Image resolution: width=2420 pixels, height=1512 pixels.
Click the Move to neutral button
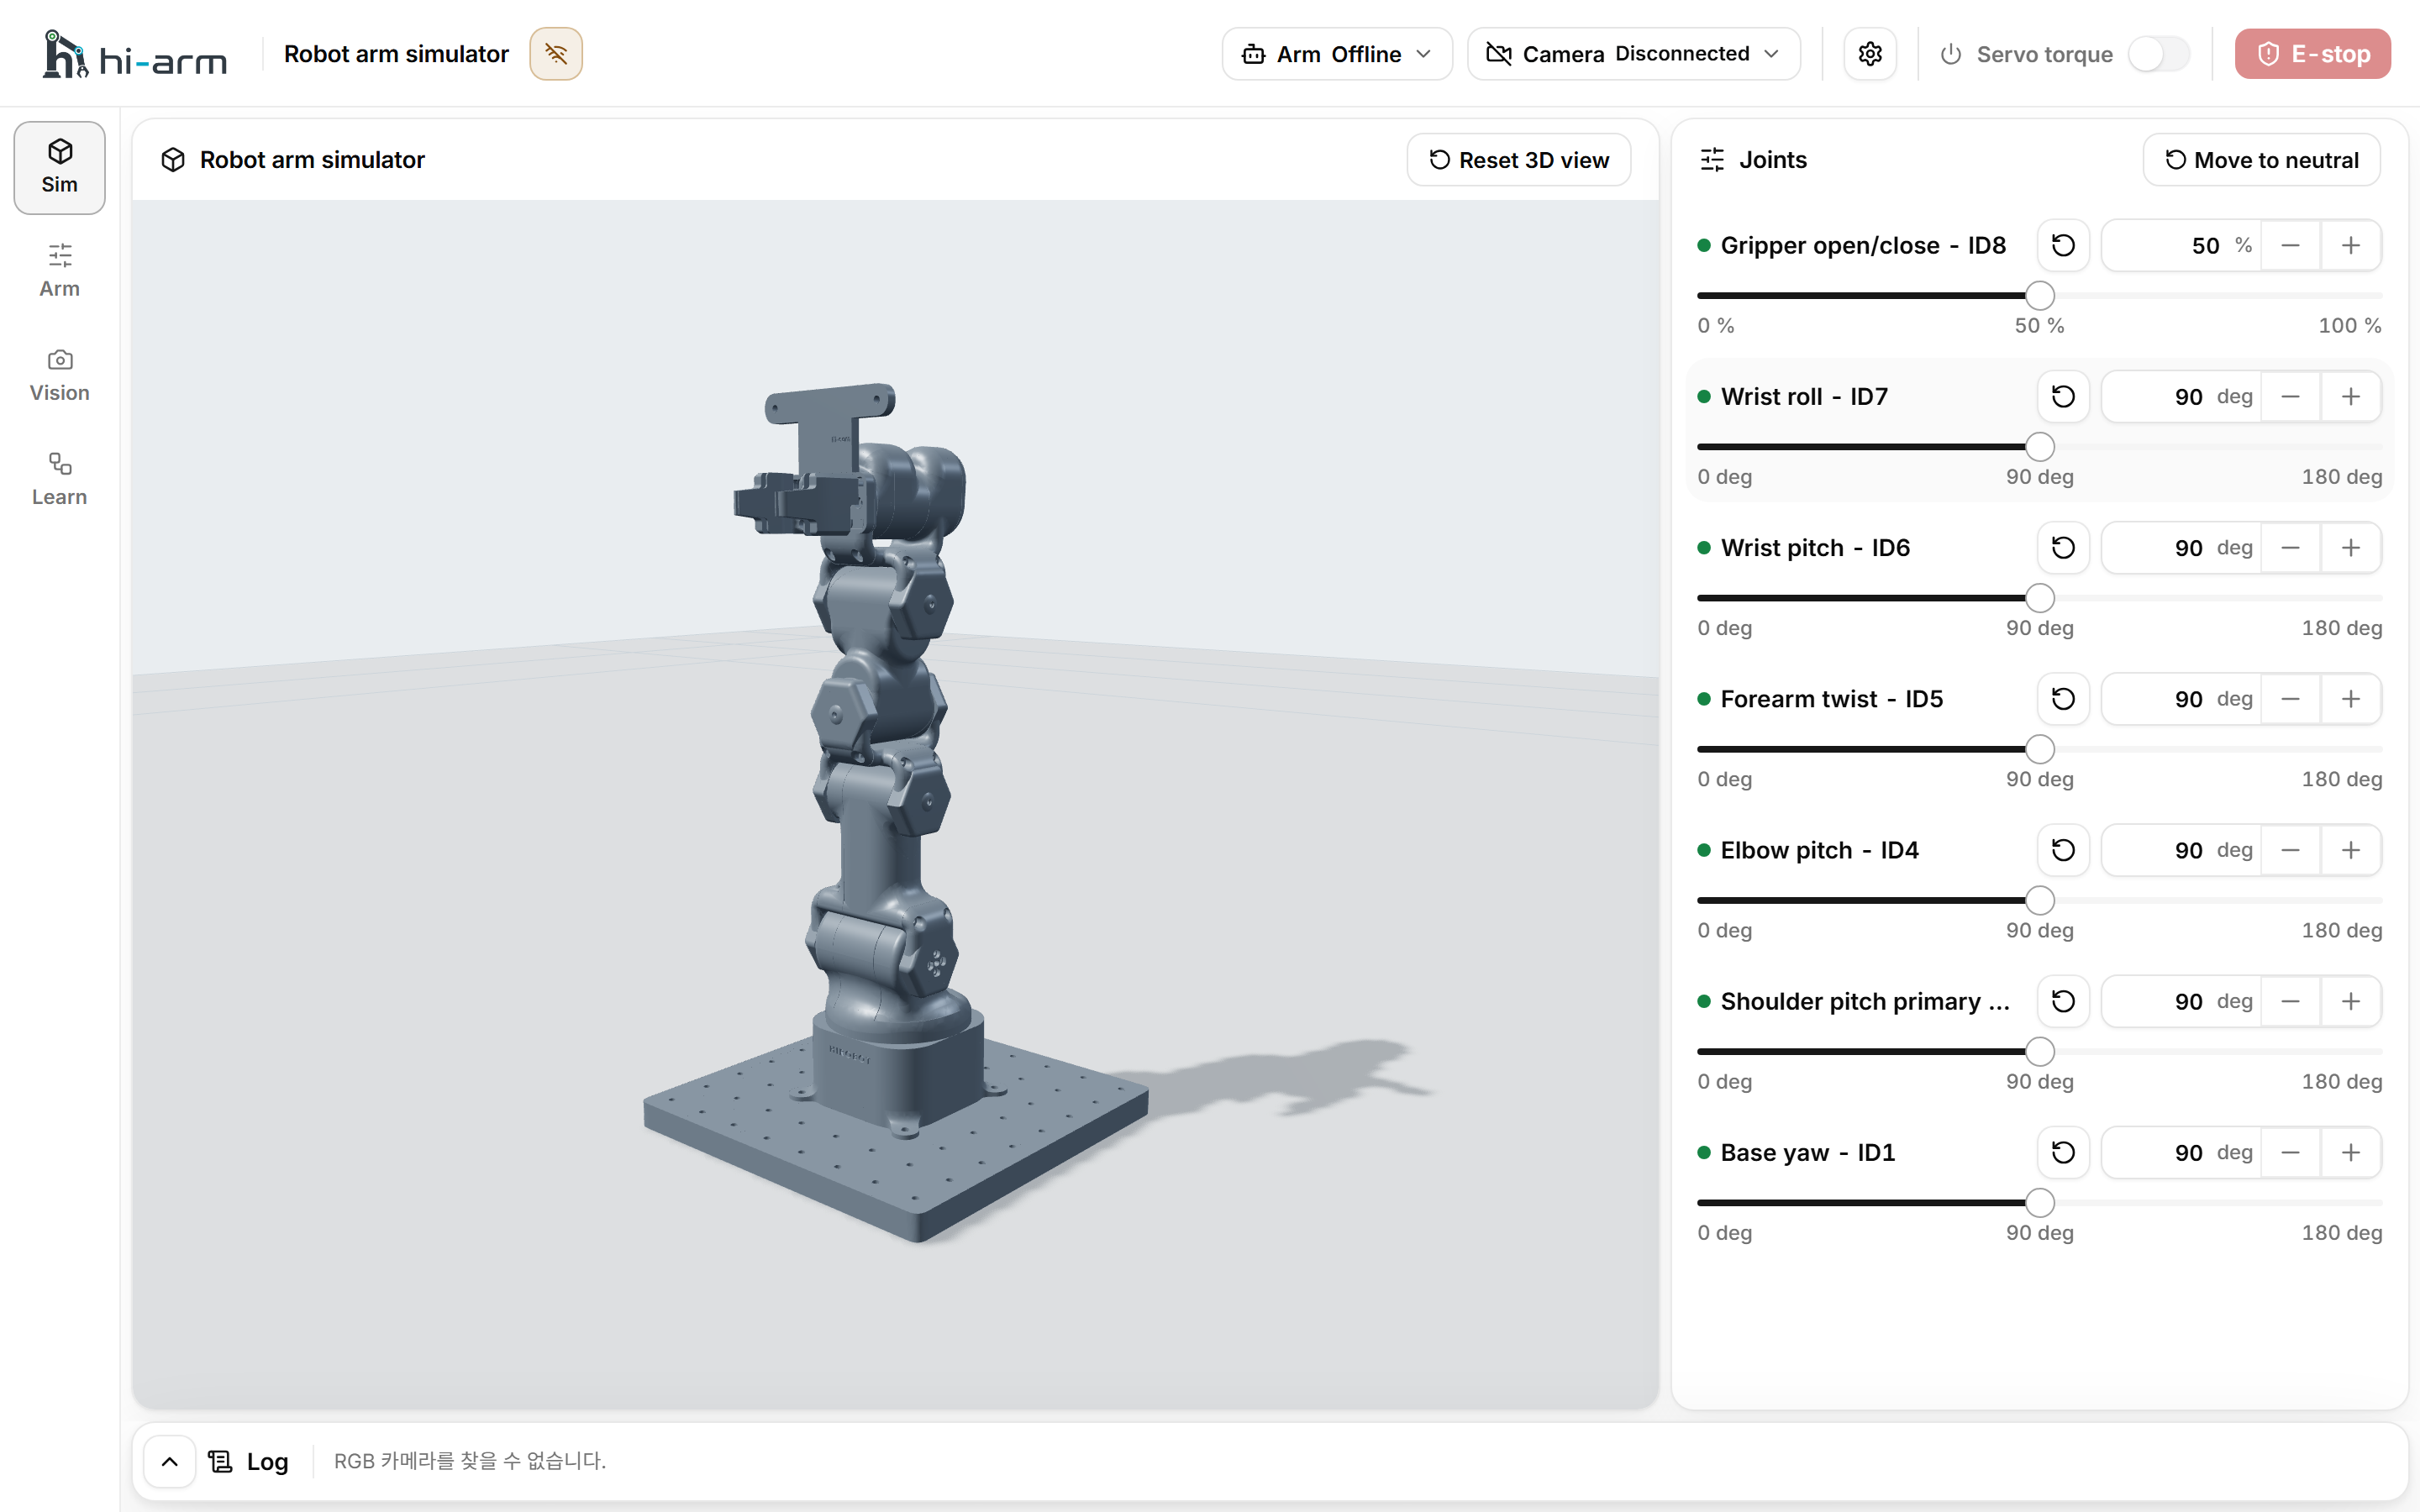2261,160
